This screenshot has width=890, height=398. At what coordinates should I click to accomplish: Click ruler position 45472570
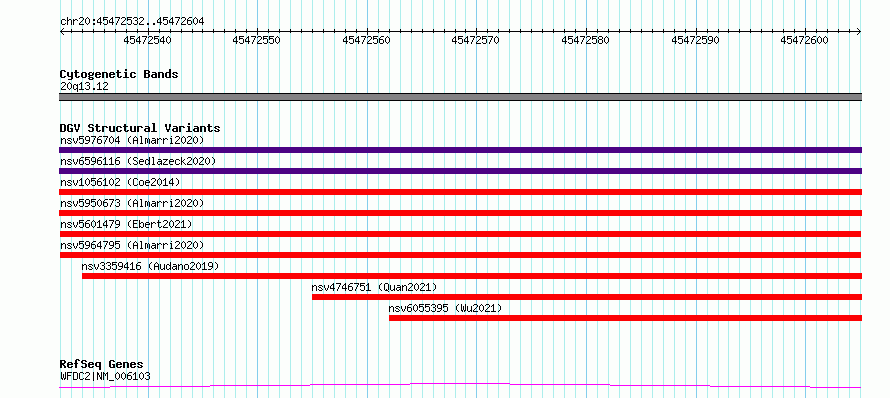[x=476, y=40]
